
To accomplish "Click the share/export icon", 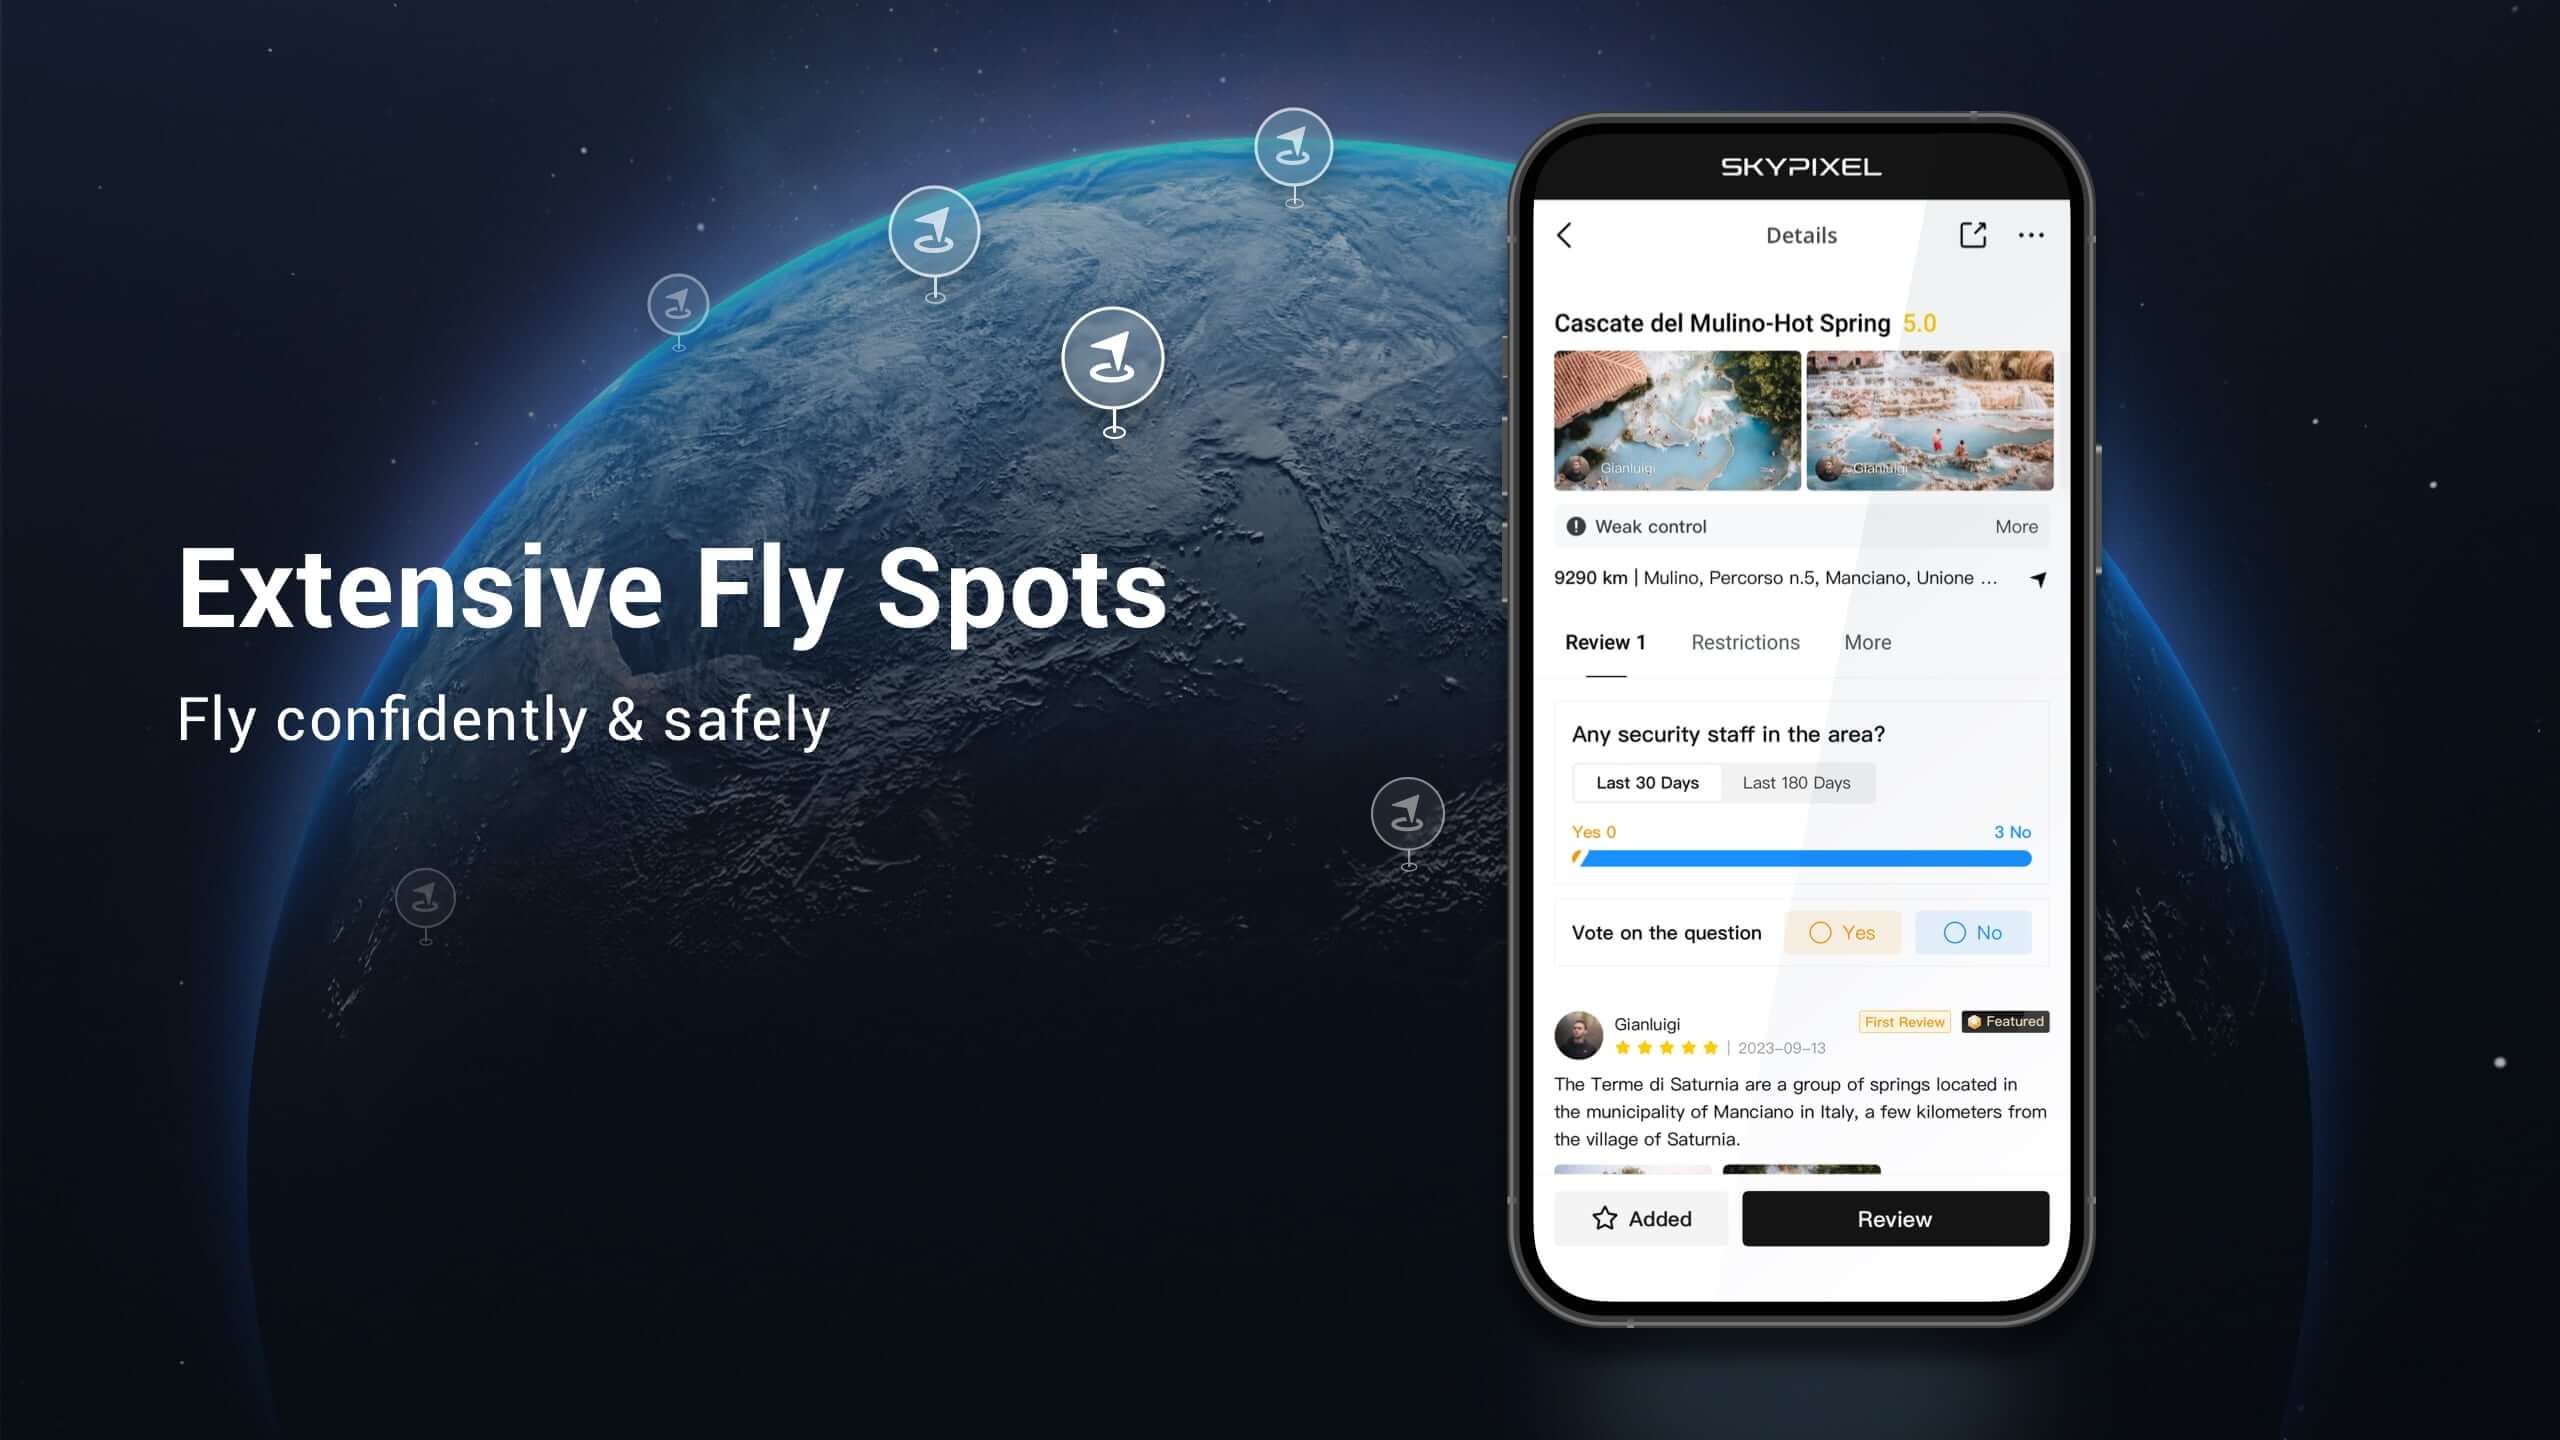I will [1973, 236].
